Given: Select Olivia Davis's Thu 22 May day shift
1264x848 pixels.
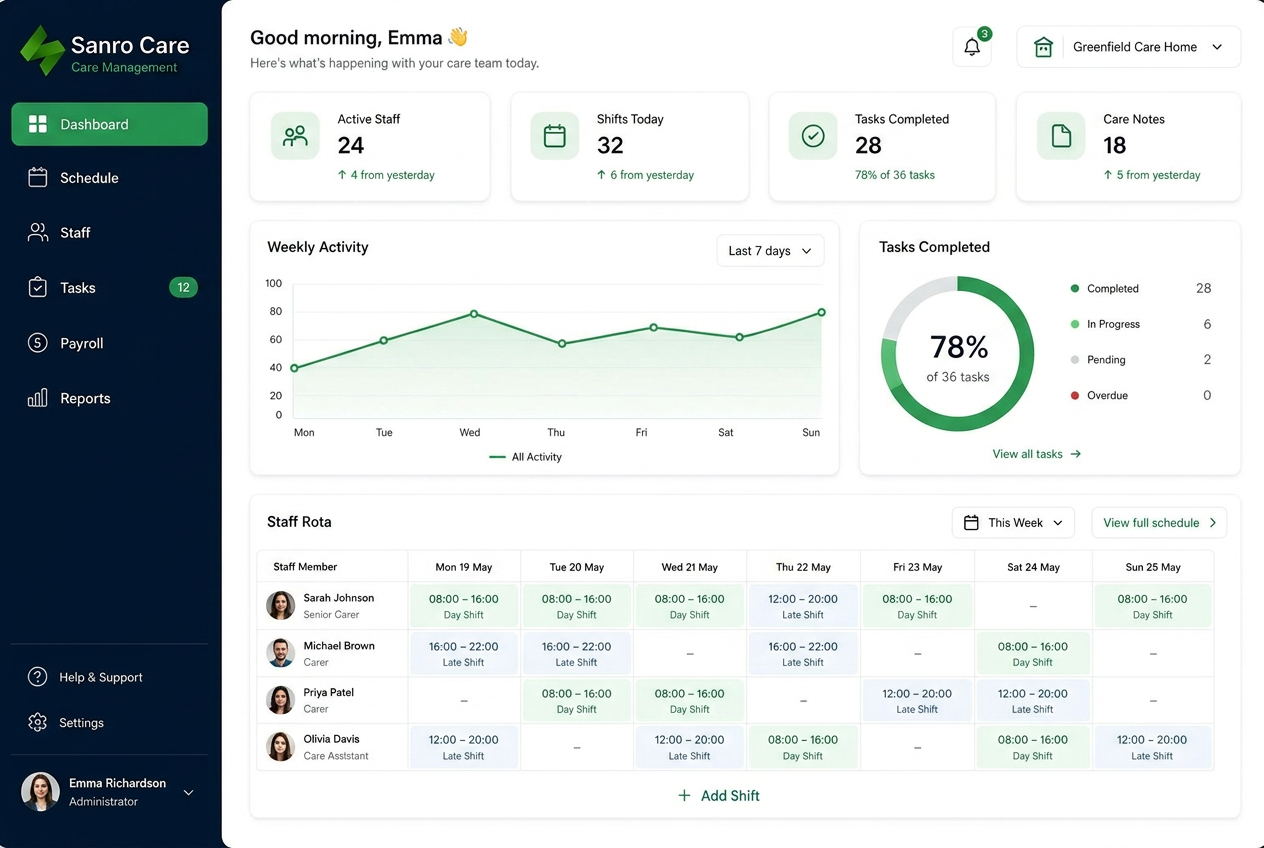Looking at the screenshot, I should pos(803,747).
